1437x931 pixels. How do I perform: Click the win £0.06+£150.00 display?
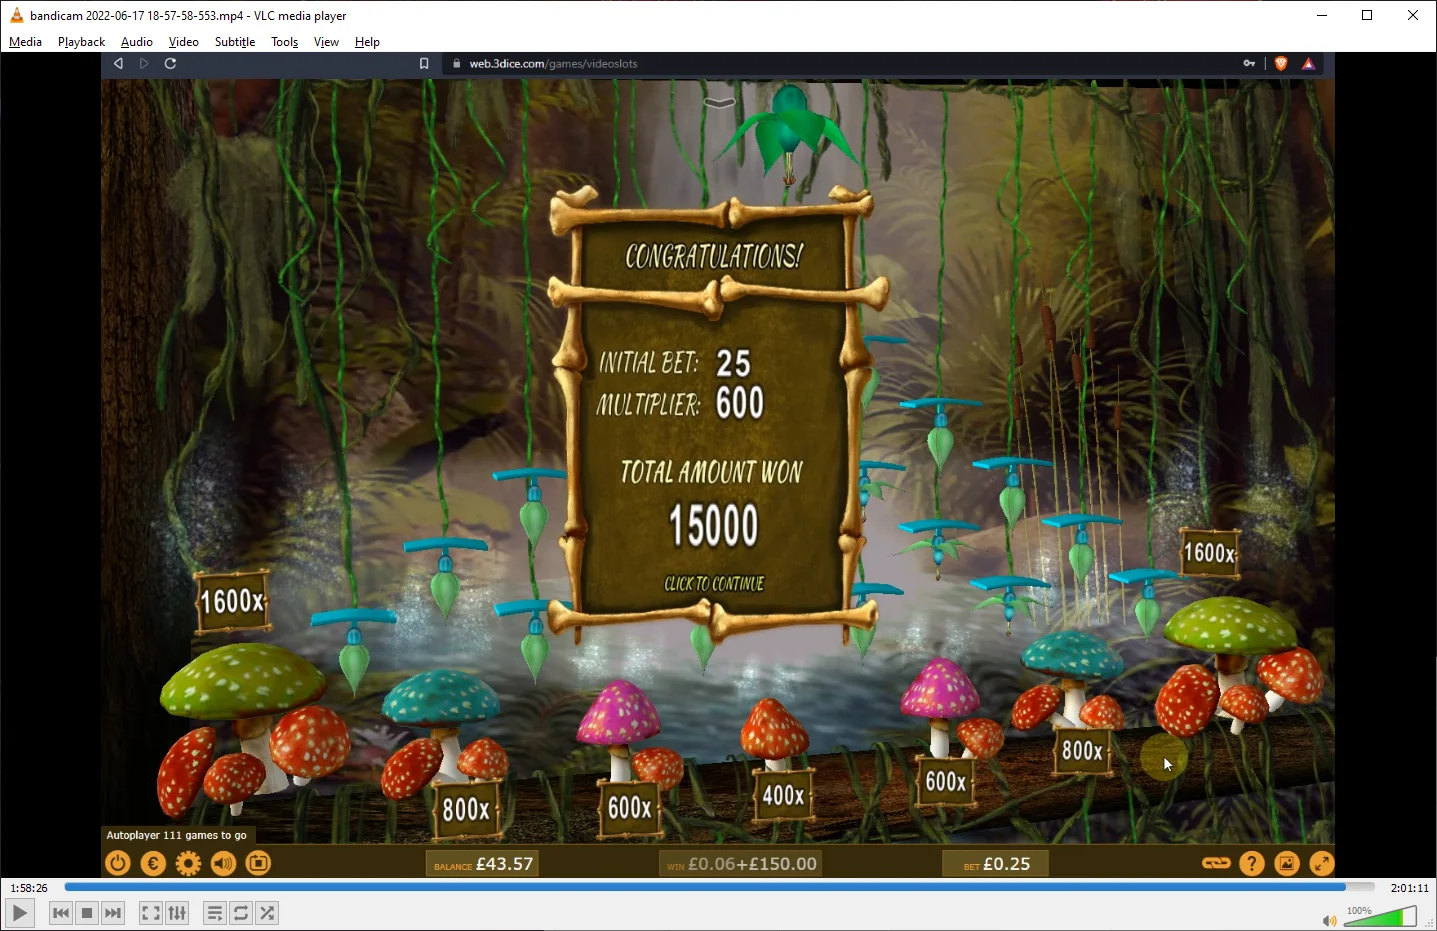coord(741,863)
